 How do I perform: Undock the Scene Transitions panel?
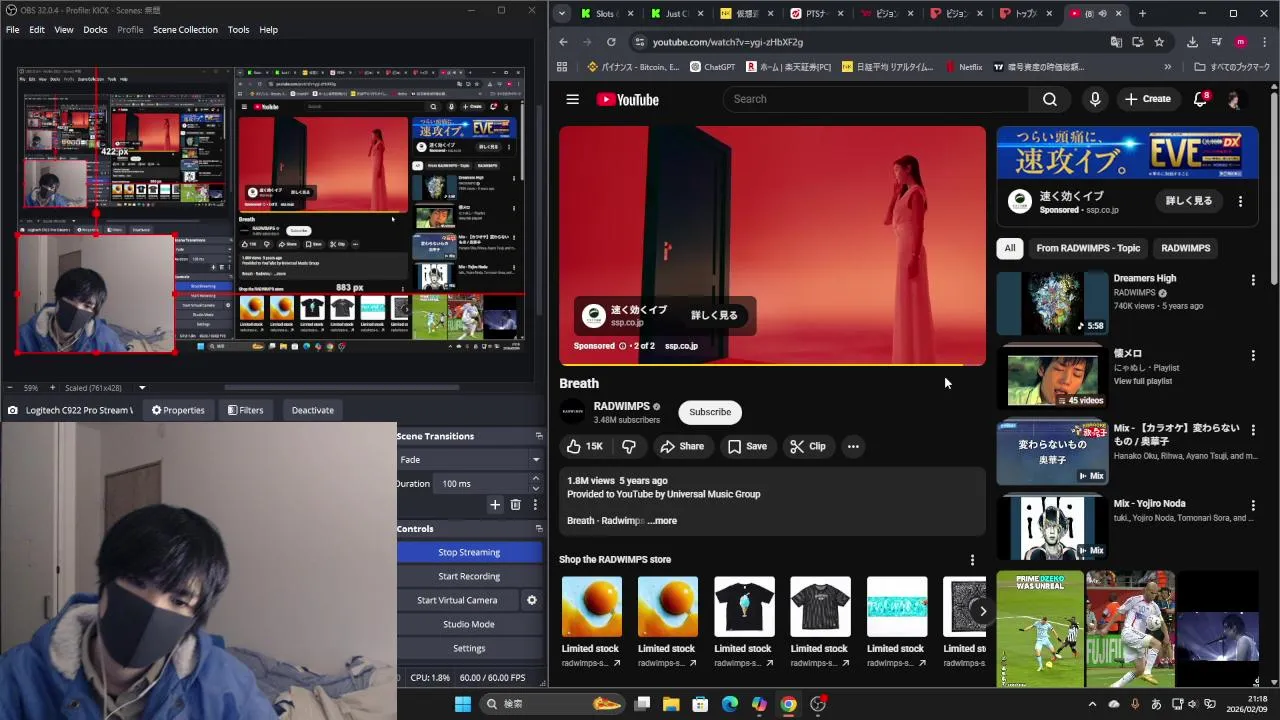pos(539,436)
